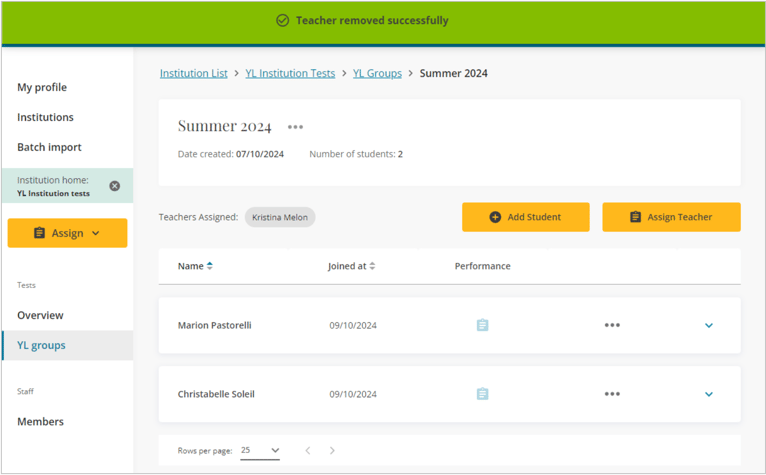Open three-dot menu for Marion Pastorelli
Viewport: 766px width, 475px height.
[612, 325]
